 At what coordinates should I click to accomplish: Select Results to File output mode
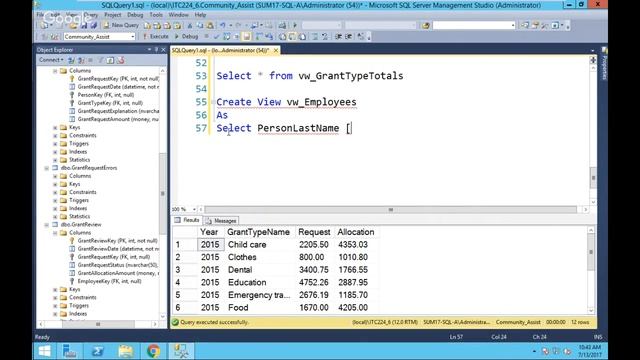(x=302, y=36)
